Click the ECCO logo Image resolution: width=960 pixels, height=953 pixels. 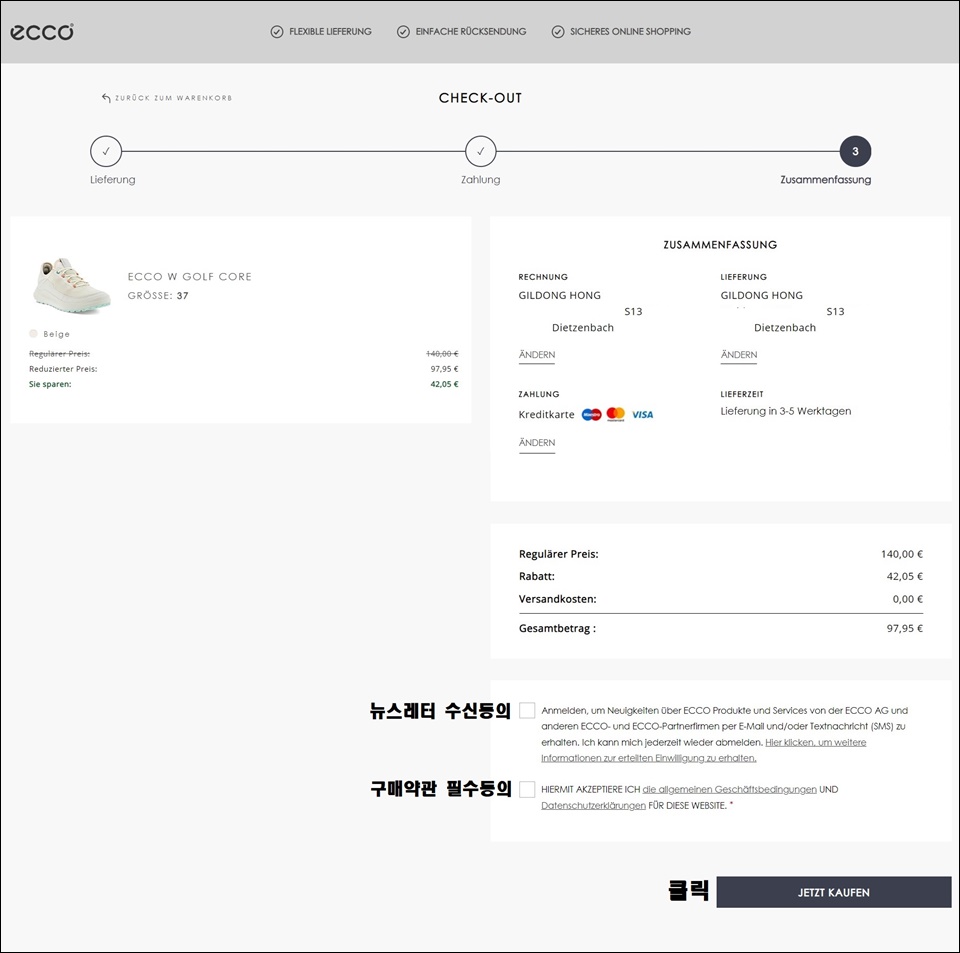42,32
